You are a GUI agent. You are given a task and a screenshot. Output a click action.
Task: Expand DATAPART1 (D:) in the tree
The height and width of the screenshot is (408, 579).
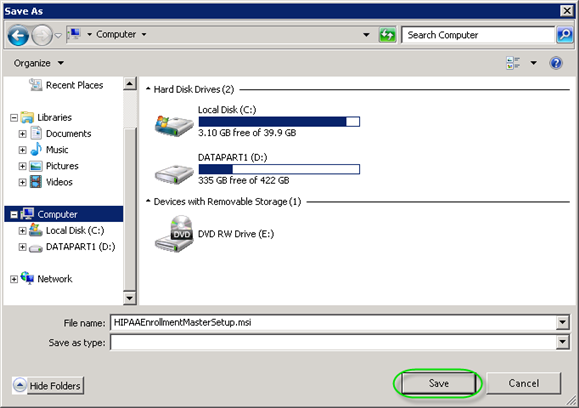23,247
